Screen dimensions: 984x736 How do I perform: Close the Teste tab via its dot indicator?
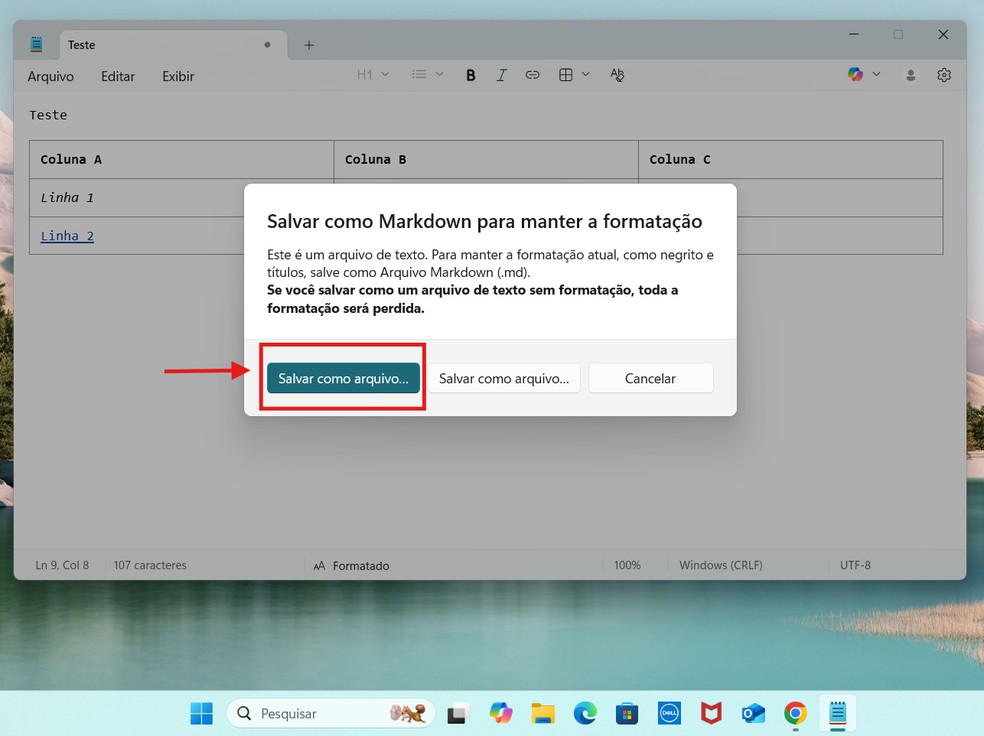point(267,45)
